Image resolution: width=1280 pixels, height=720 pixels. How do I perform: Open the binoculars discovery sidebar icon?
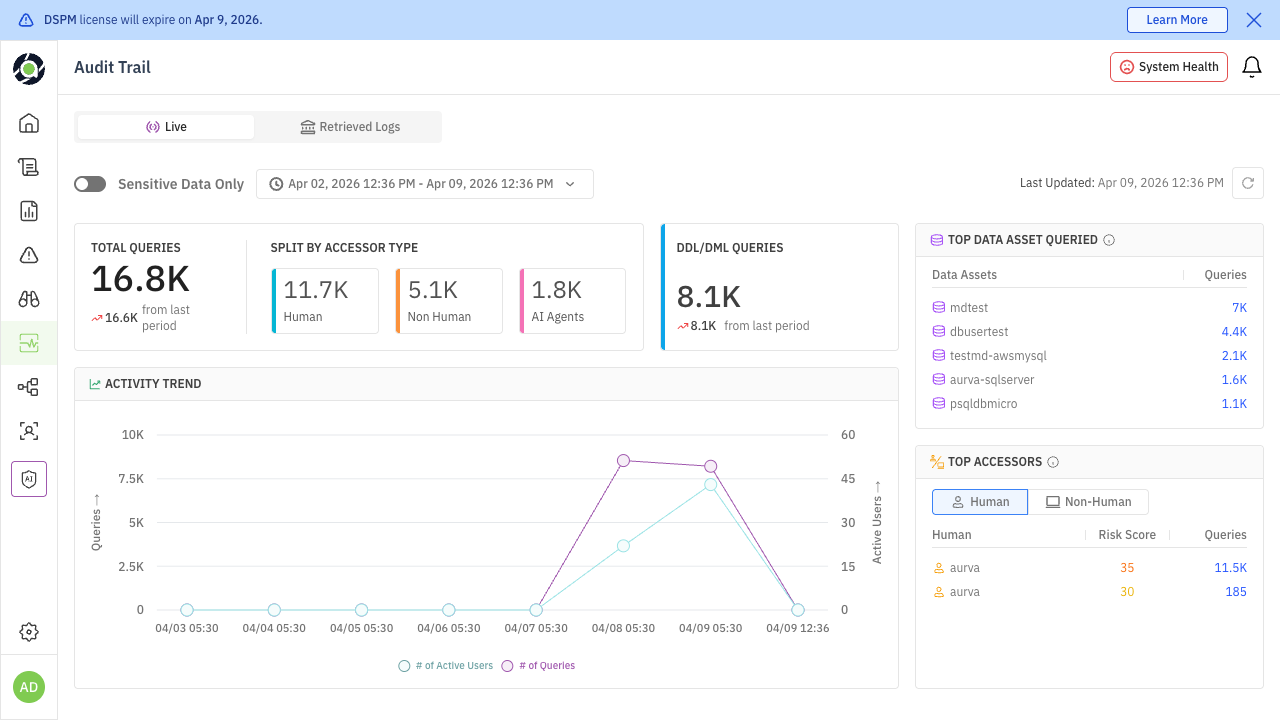[29, 299]
